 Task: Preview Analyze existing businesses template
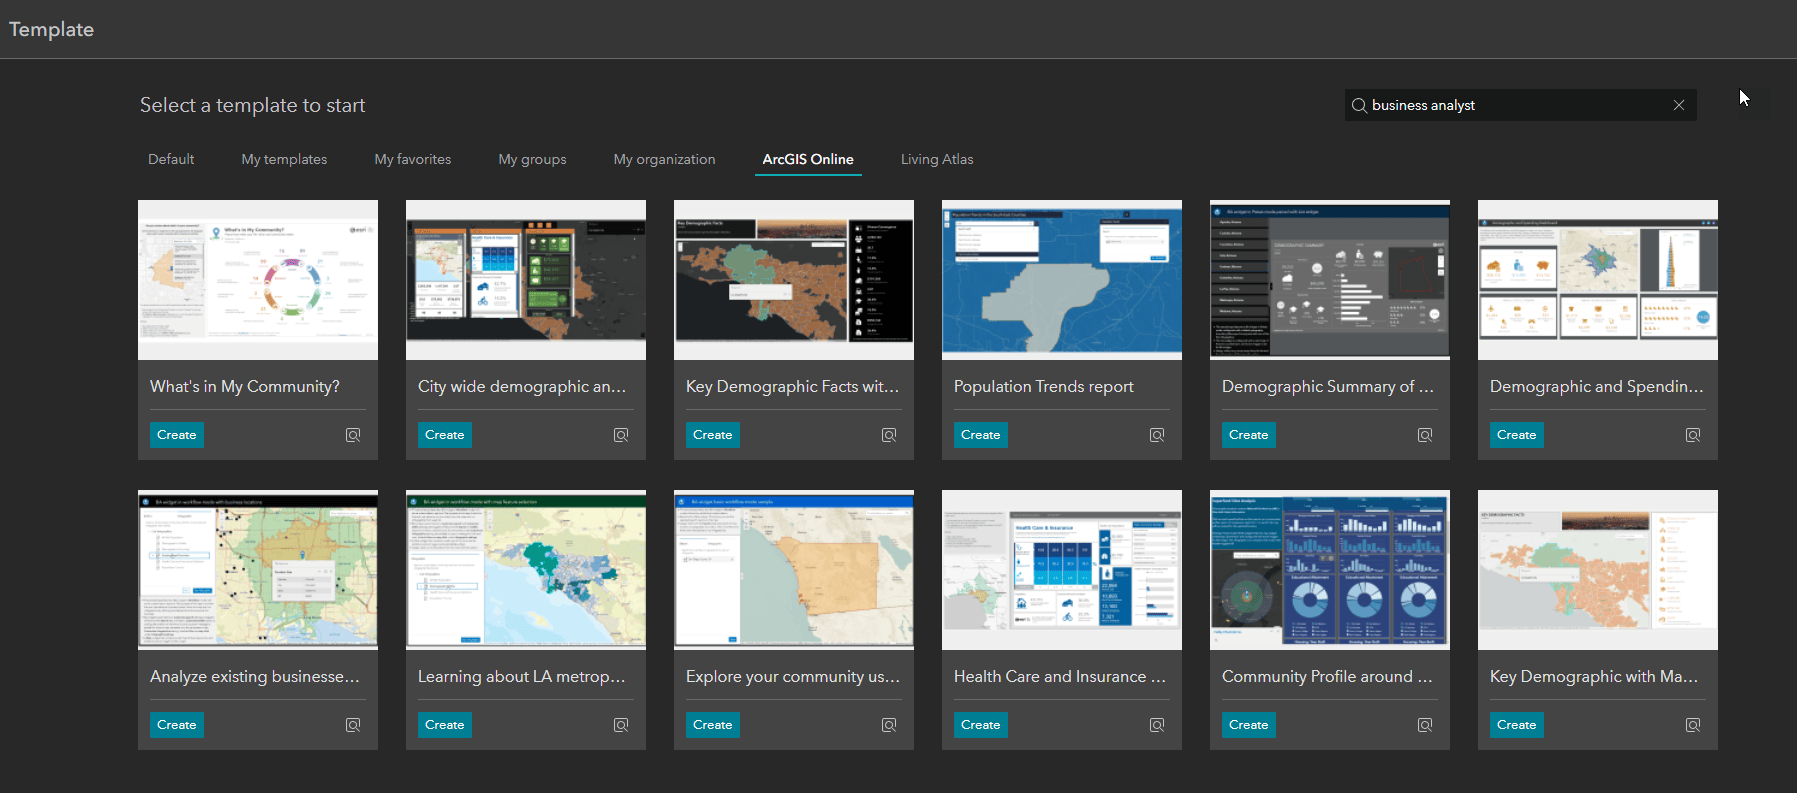(353, 725)
